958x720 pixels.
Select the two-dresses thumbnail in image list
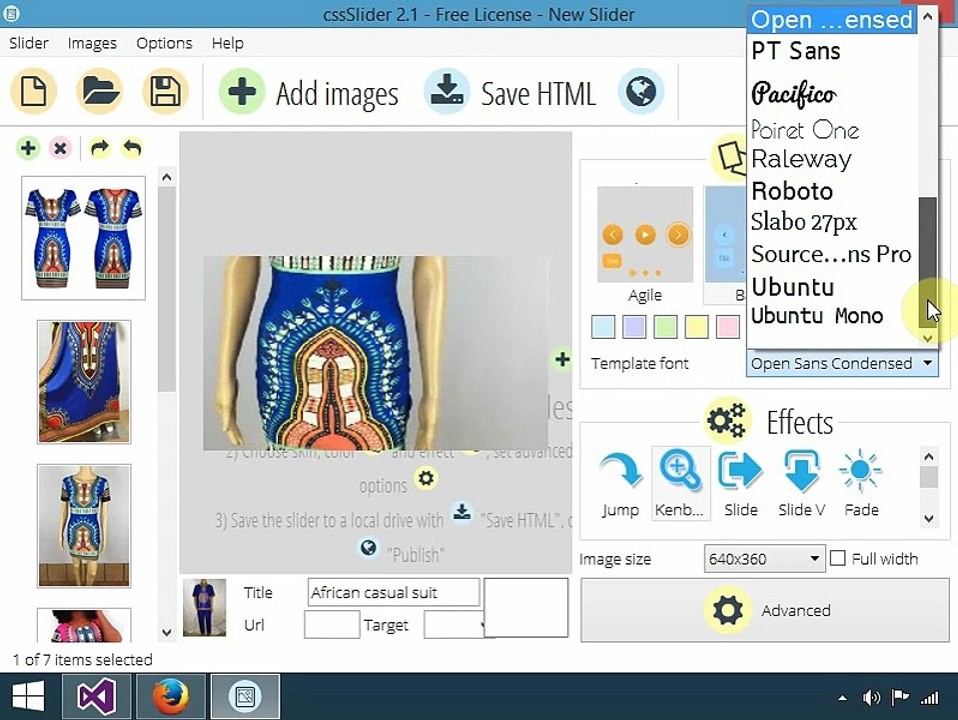pos(83,238)
